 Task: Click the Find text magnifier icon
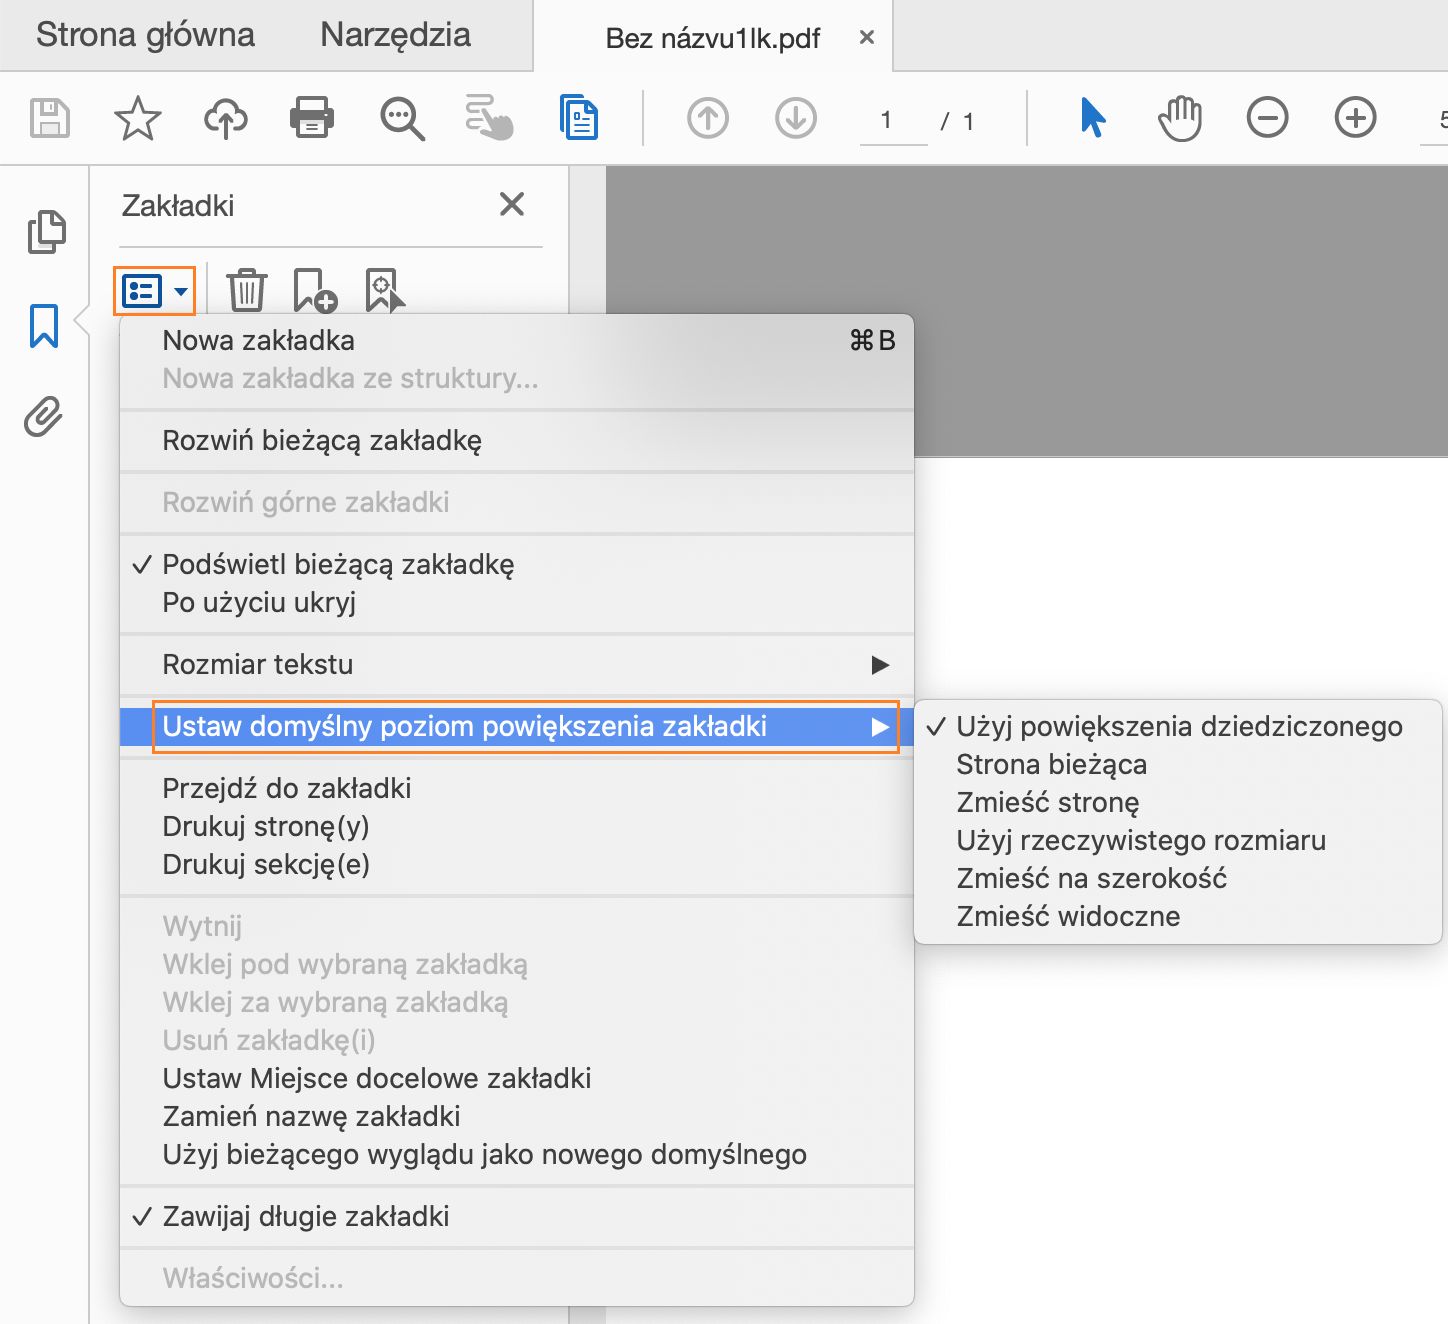tap(402, 119)
